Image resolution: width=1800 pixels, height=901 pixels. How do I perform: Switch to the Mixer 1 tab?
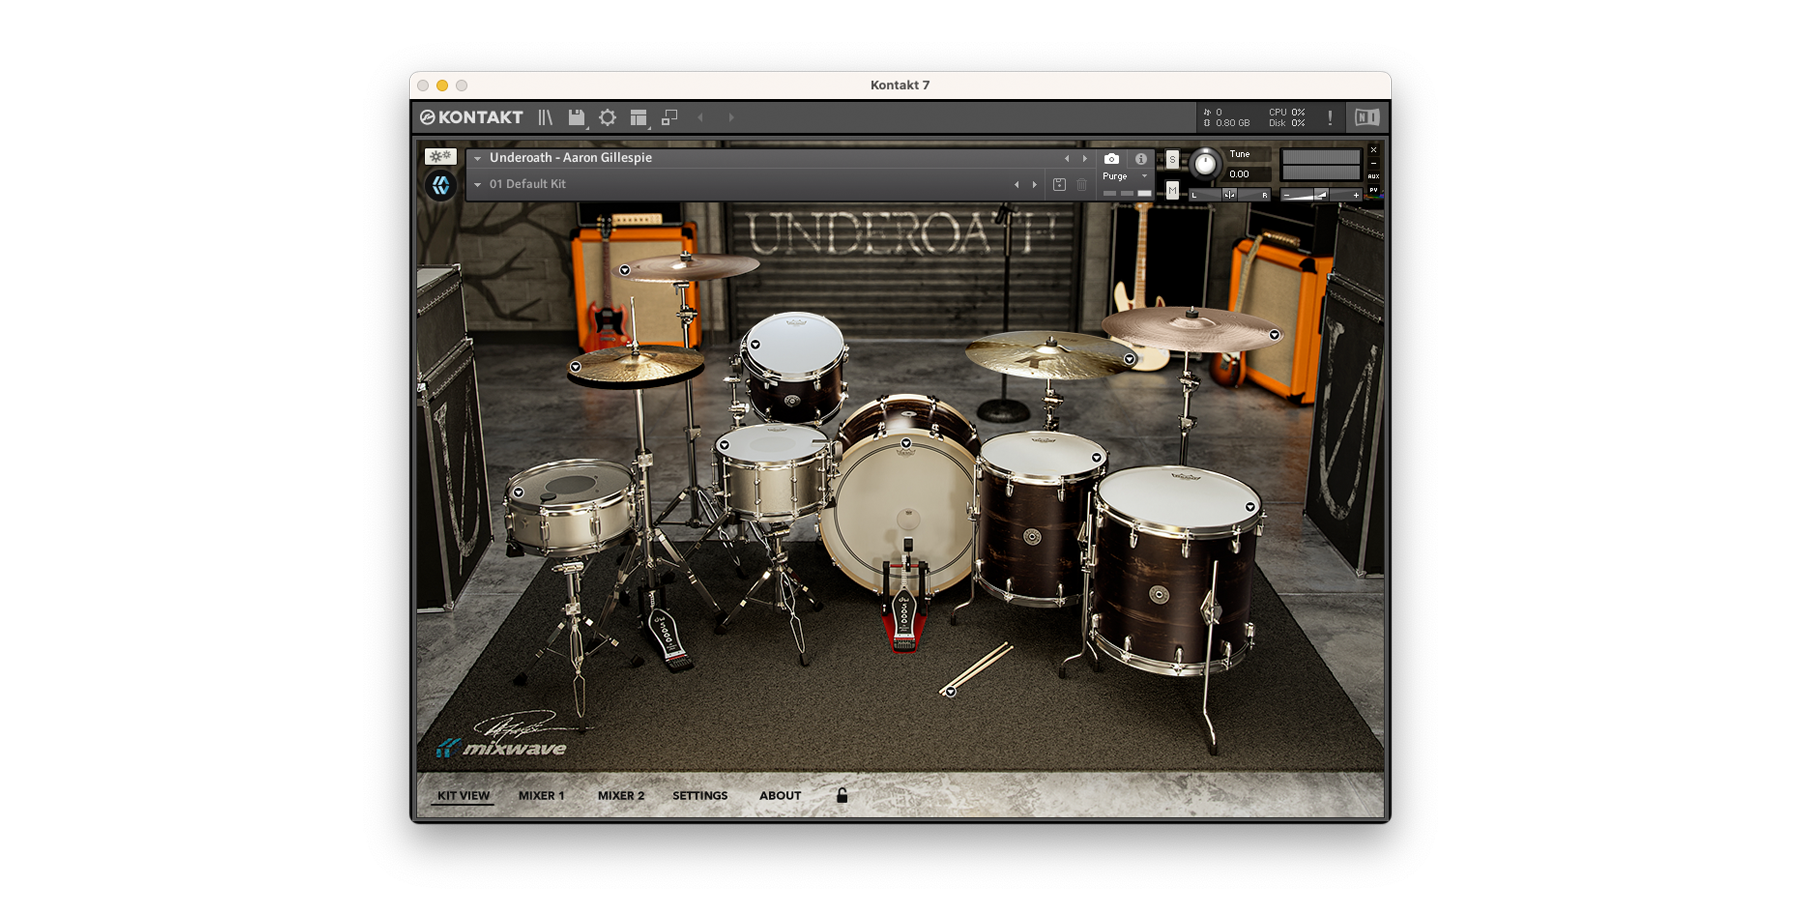pyautogui.click(x=541, y=796)
